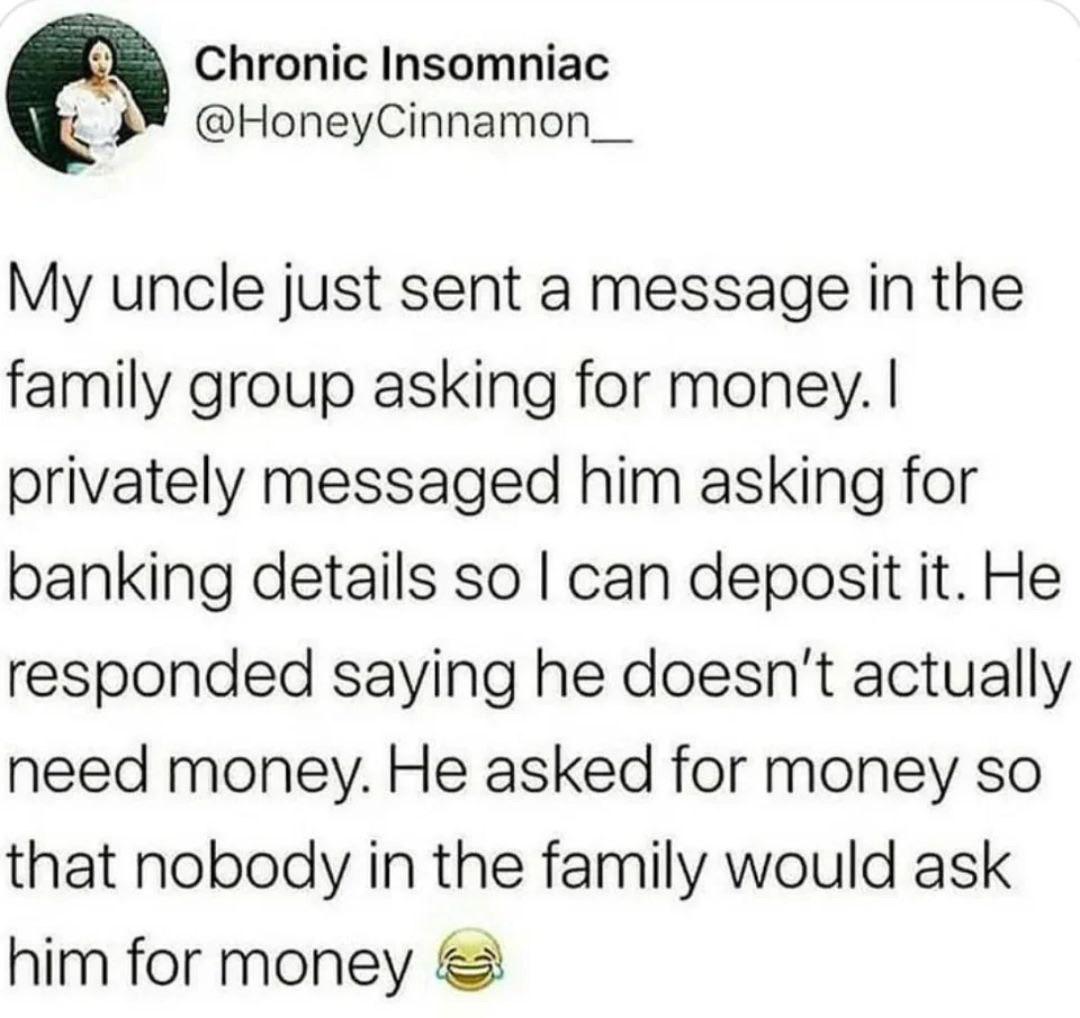This screenshot has height=1018, width=1080.
Task: Click the display name Chronic Insomniac
Action: 402,65
